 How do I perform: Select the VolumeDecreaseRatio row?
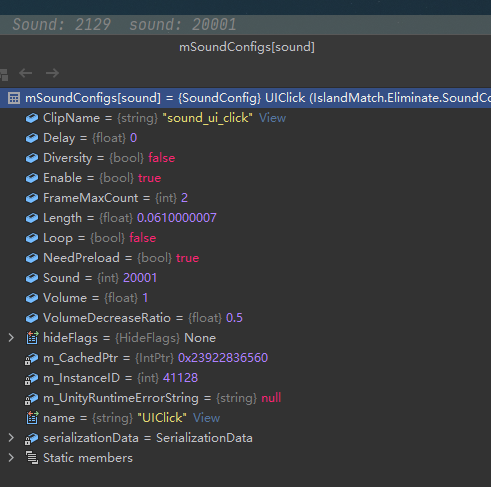tap(245, 318)
